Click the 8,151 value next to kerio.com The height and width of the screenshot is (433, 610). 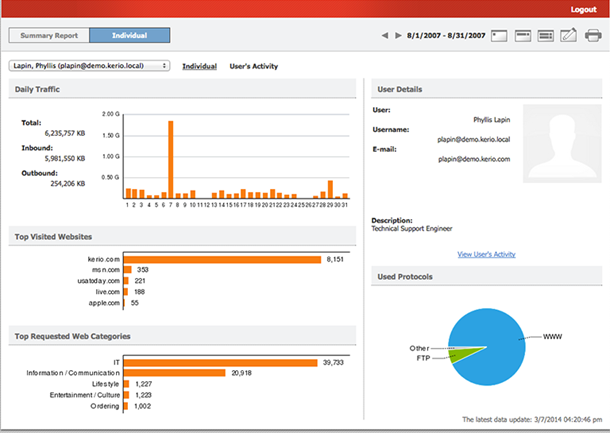335,259
